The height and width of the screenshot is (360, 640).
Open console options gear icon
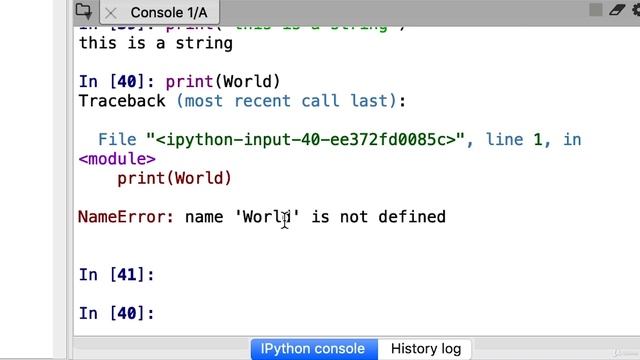(x=636, y=10)
